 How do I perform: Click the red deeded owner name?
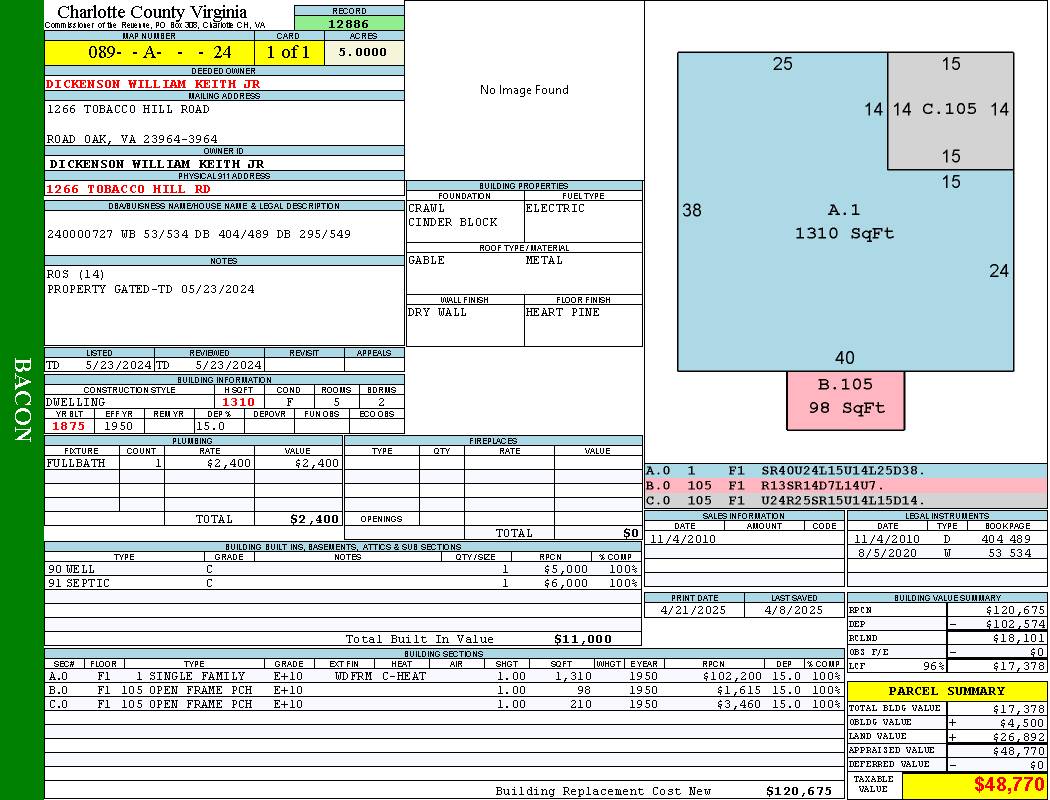coord(153,84)
